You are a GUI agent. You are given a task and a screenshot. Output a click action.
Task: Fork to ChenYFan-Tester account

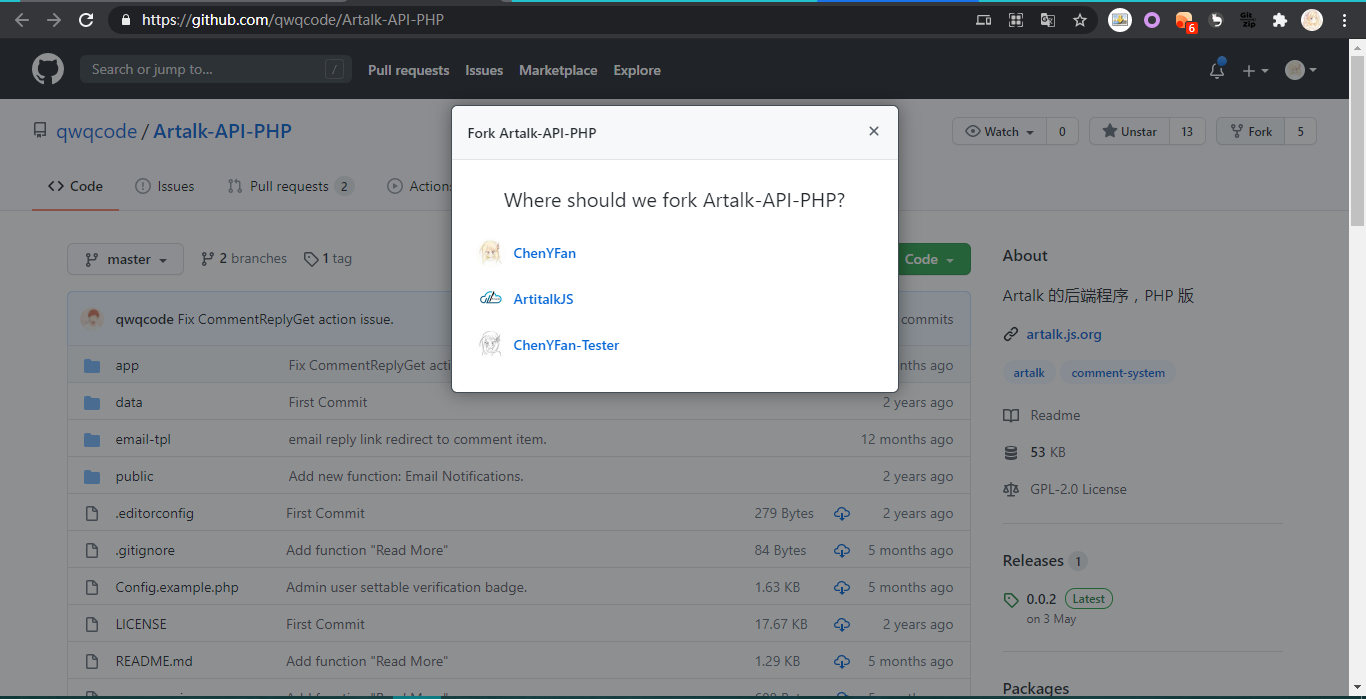pyautogui.click(x=566, y=345)
